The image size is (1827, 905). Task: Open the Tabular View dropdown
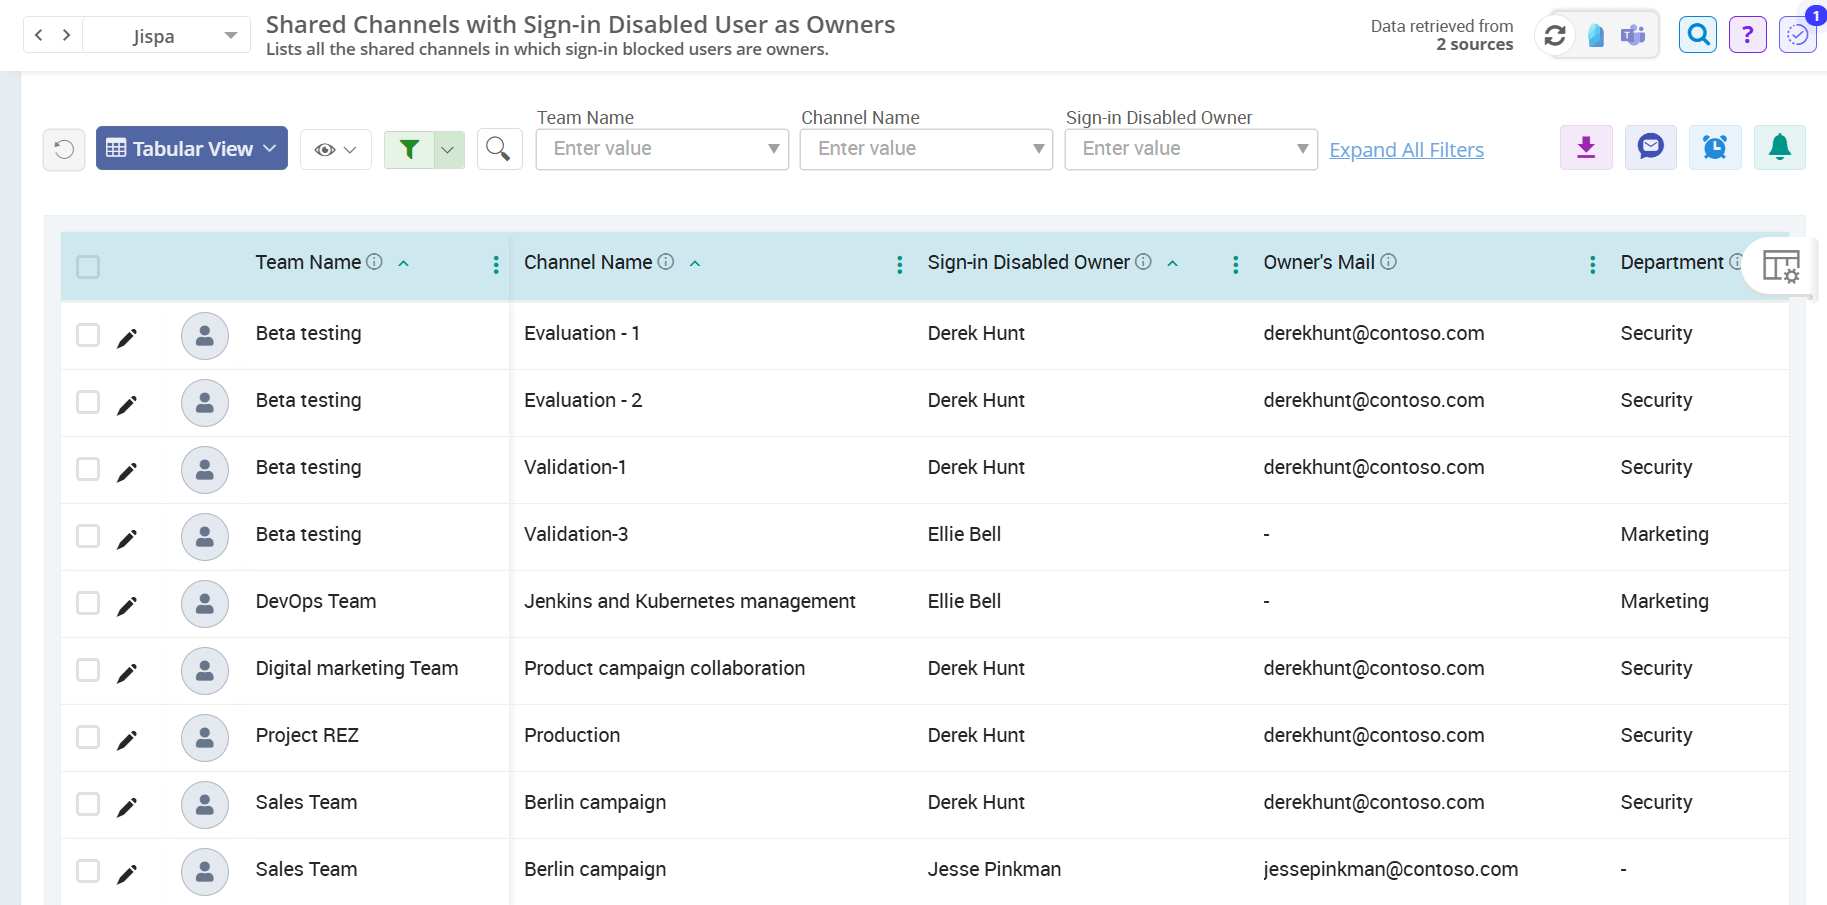coord(191,148)
